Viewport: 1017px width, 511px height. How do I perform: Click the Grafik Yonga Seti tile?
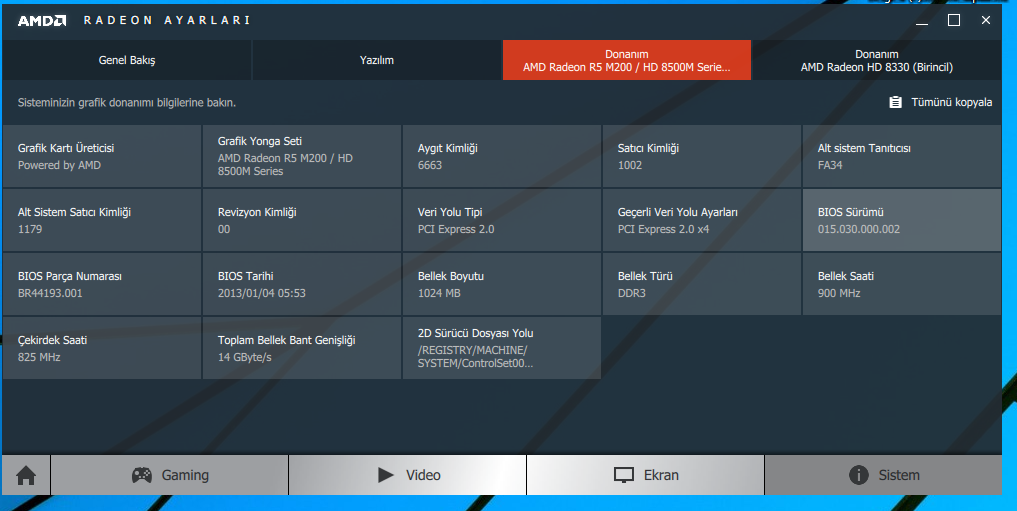coord(302,156)
